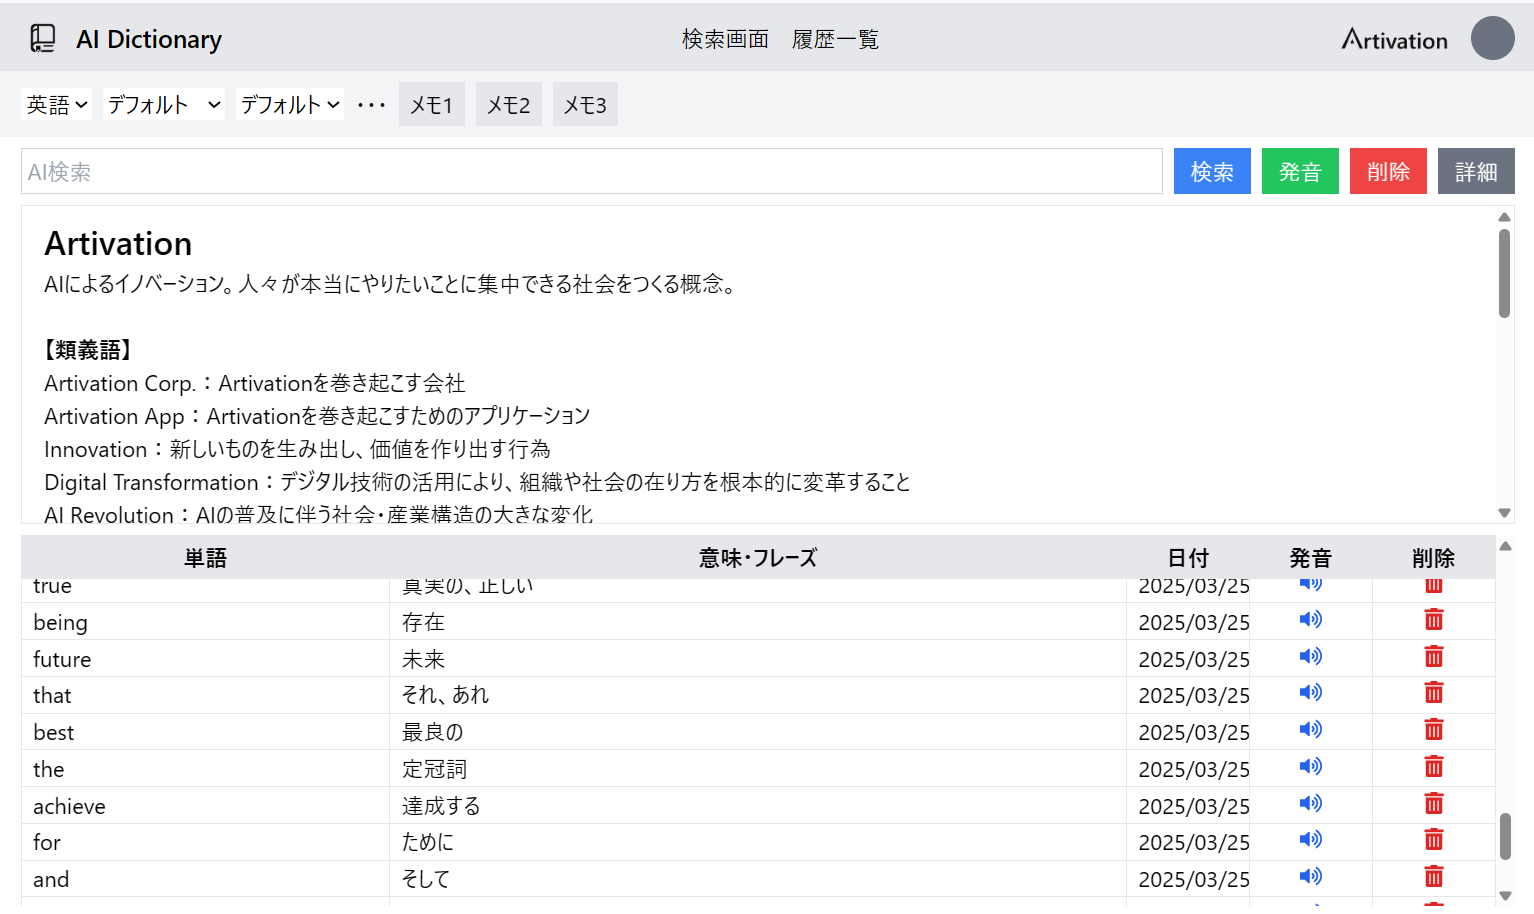Image resolution: width=1534 pixels, height=914 pixels.
Task: Click history table scroll-down arrow
Action: 1505,896
